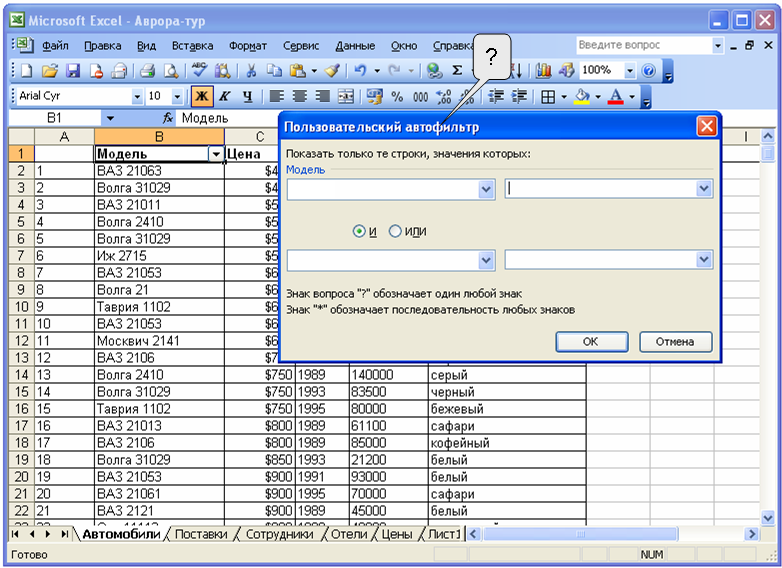Screen dimensions: 782x568
Task: Copy selection with the copy icon
Action: pos(274,71)
